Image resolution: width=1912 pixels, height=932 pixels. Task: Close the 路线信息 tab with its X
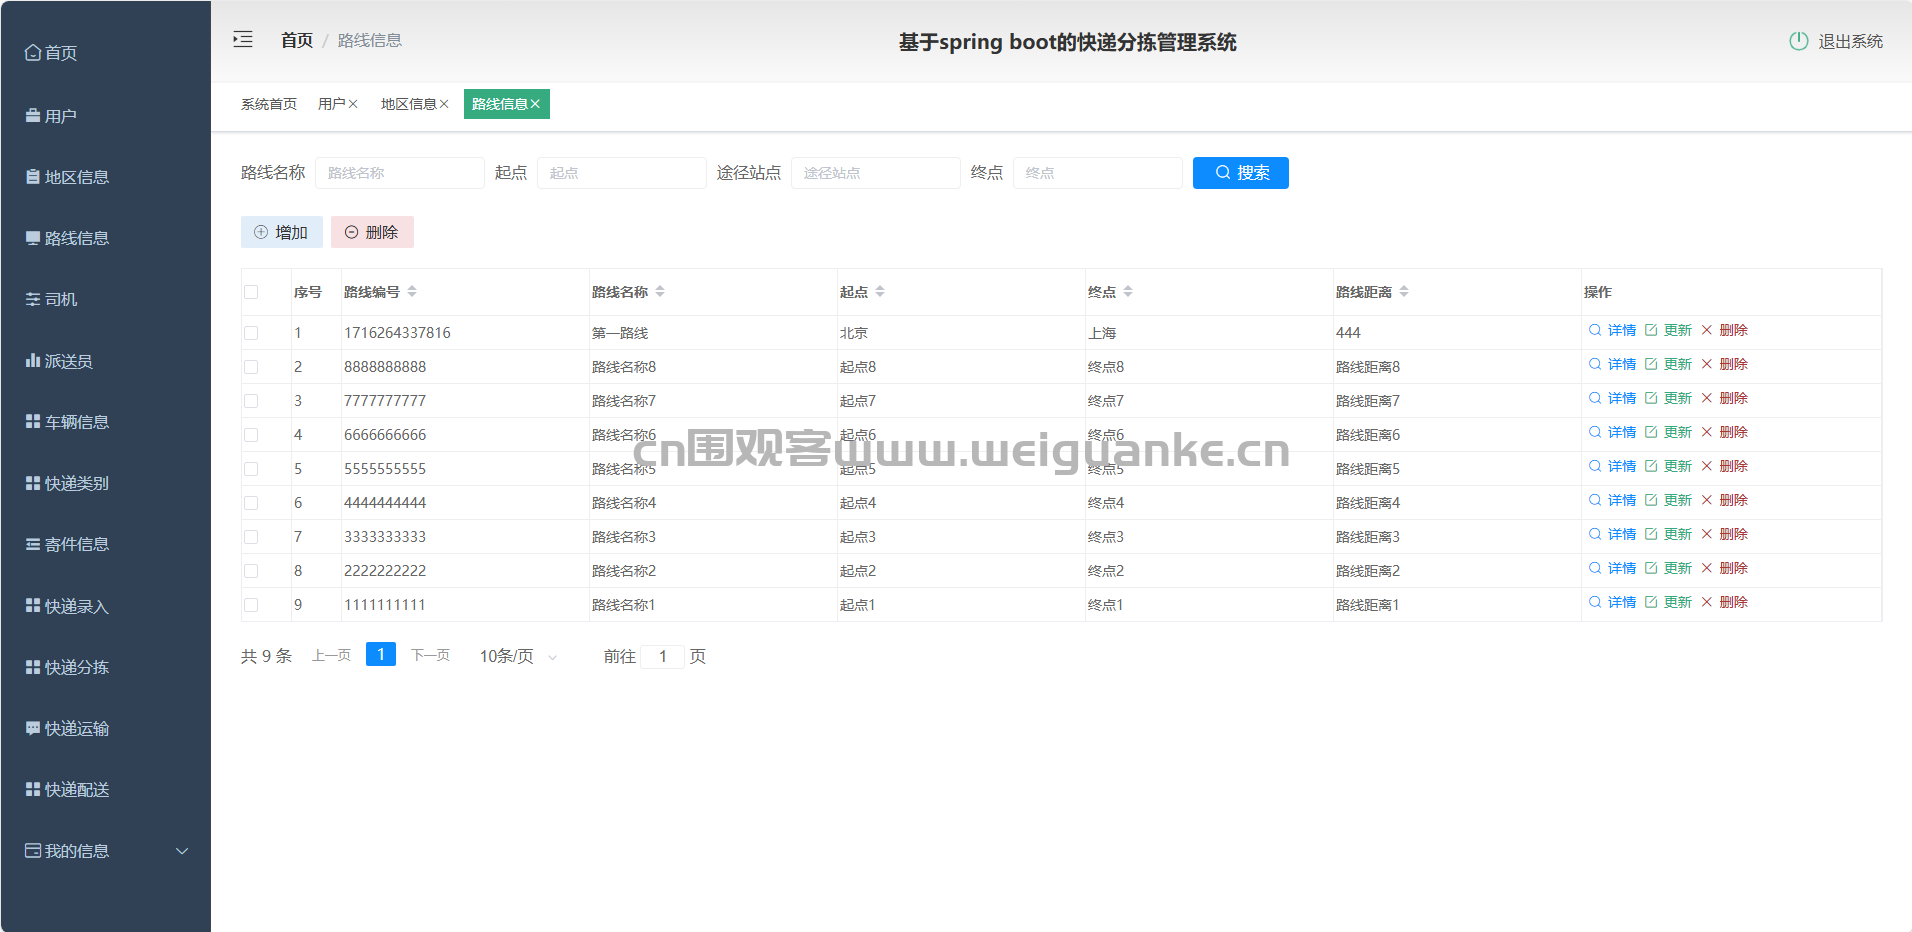point(536,104)
